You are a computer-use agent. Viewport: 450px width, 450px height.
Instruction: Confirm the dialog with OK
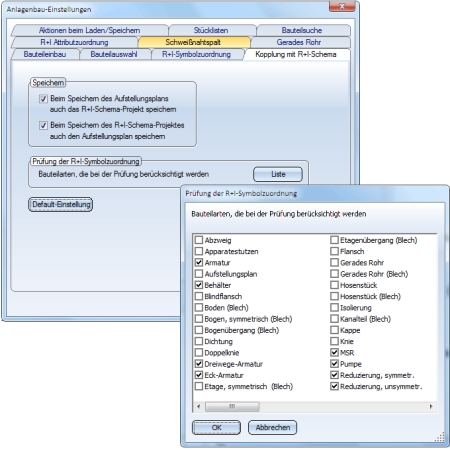[216, 427]
